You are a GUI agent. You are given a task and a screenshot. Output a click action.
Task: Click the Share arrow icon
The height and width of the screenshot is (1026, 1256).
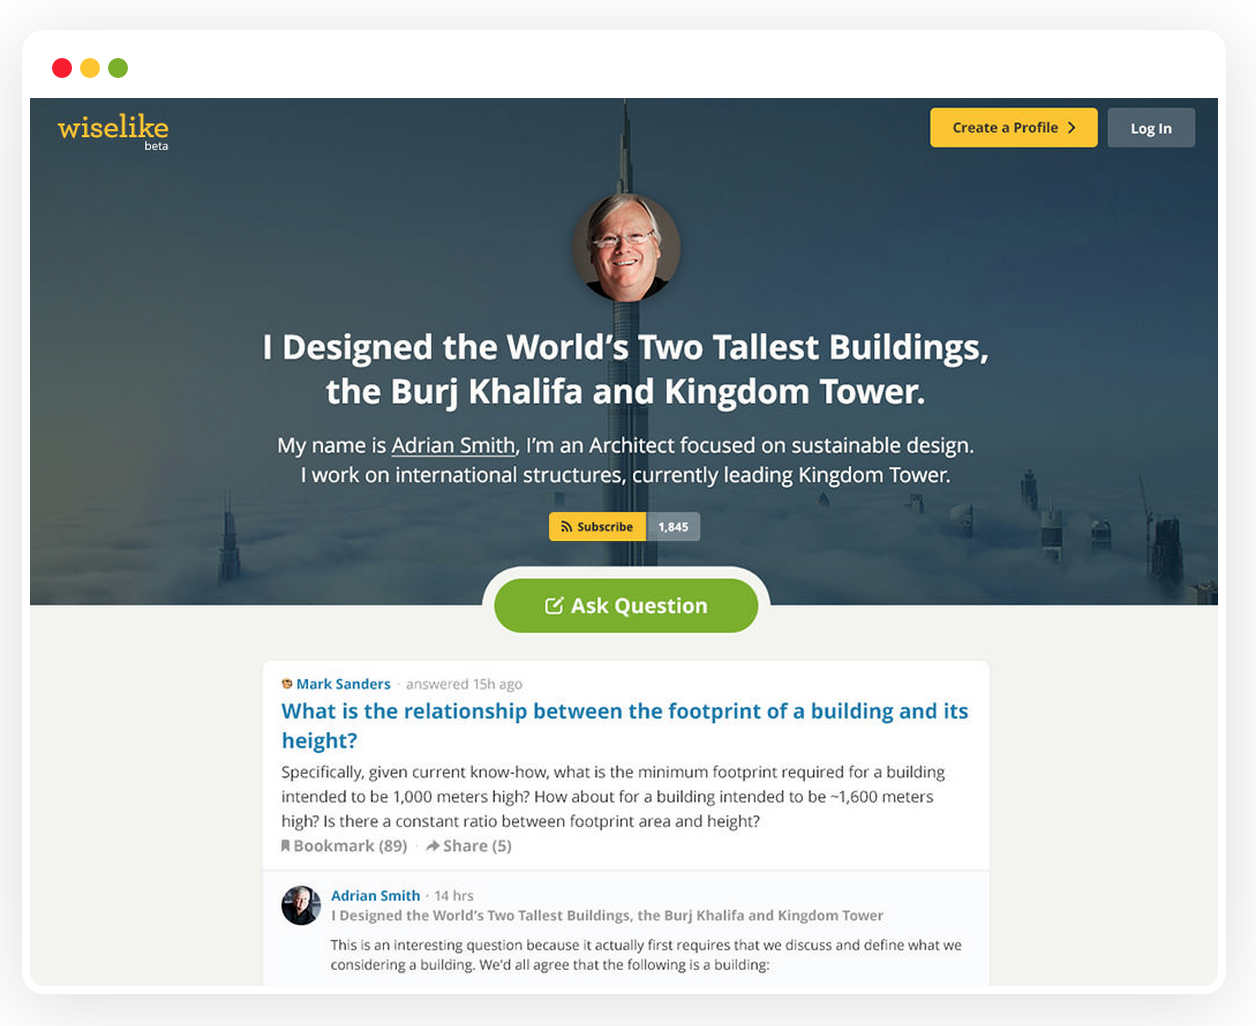(x=433, y=846)
